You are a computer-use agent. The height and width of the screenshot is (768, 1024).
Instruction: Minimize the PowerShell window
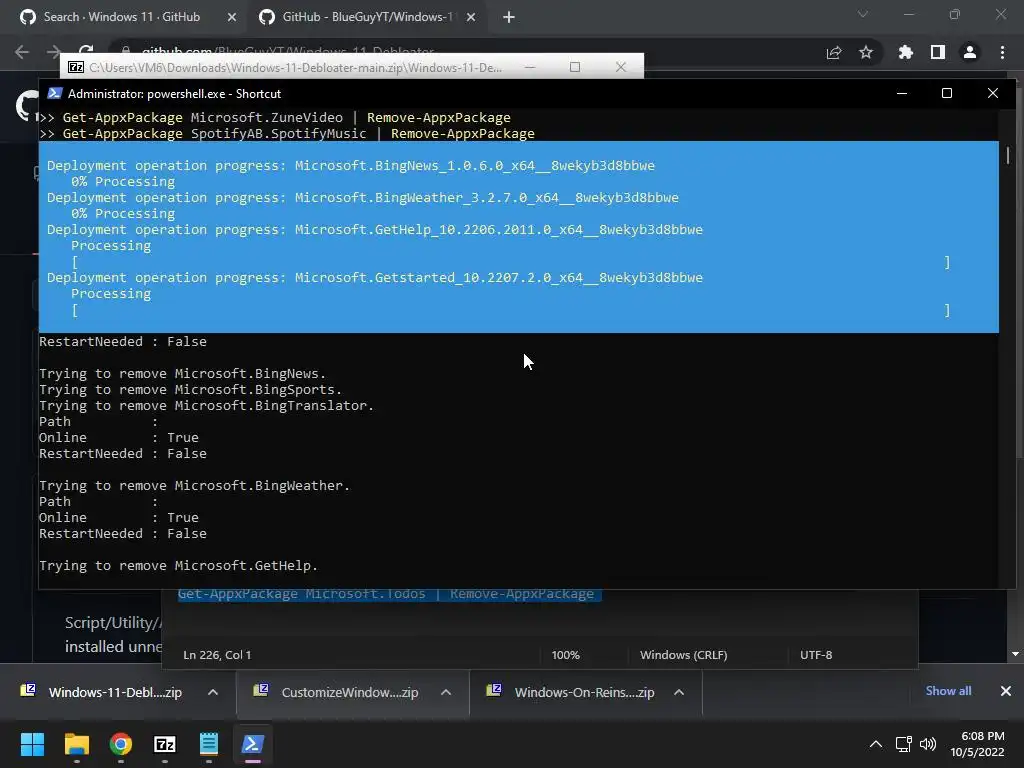click(x=902, y=93)
